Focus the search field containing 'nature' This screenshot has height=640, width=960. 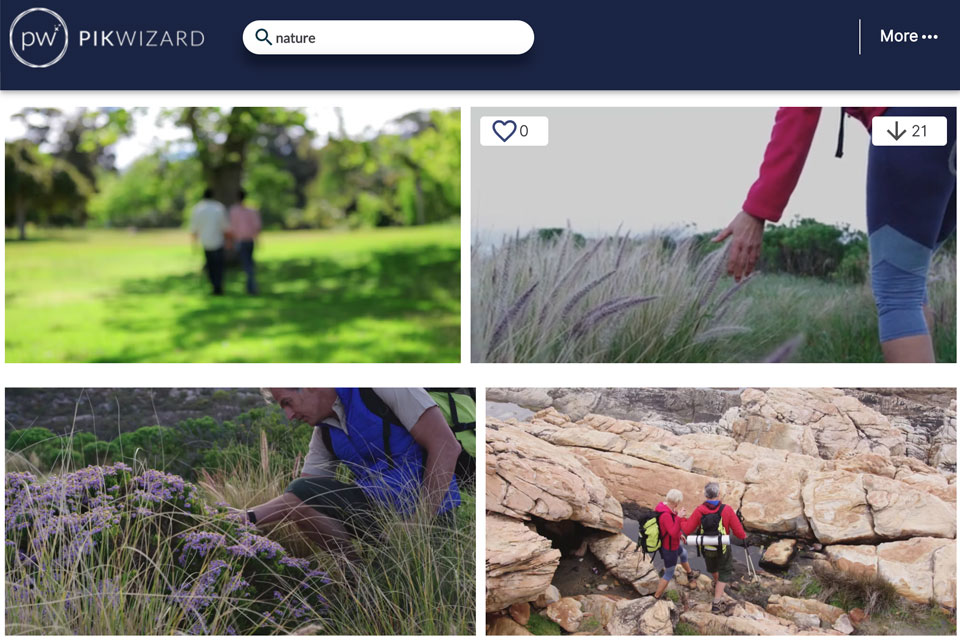pyautogui.click(x=388, y=37)
